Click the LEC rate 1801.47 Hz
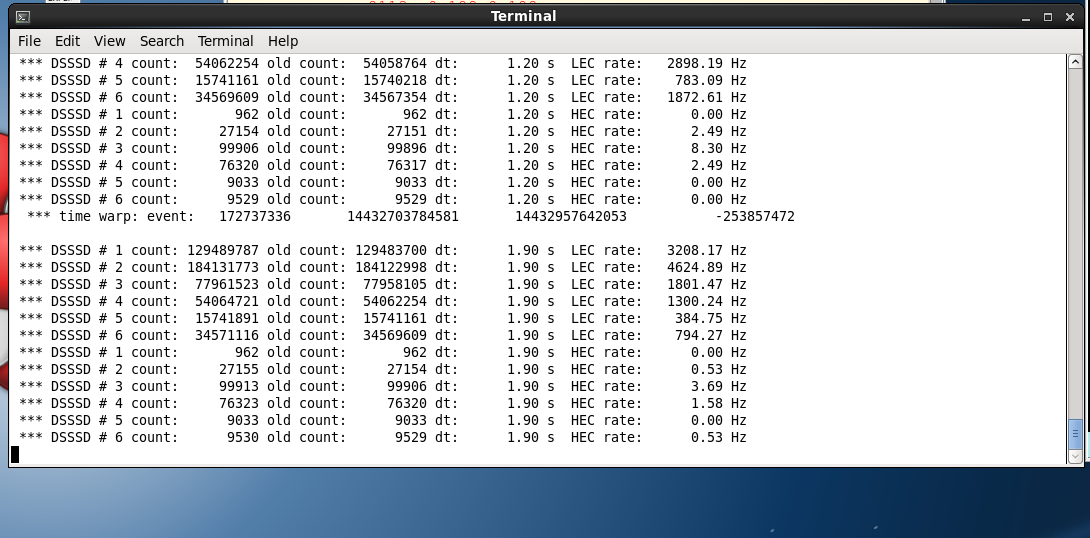 tap(706, 284)
